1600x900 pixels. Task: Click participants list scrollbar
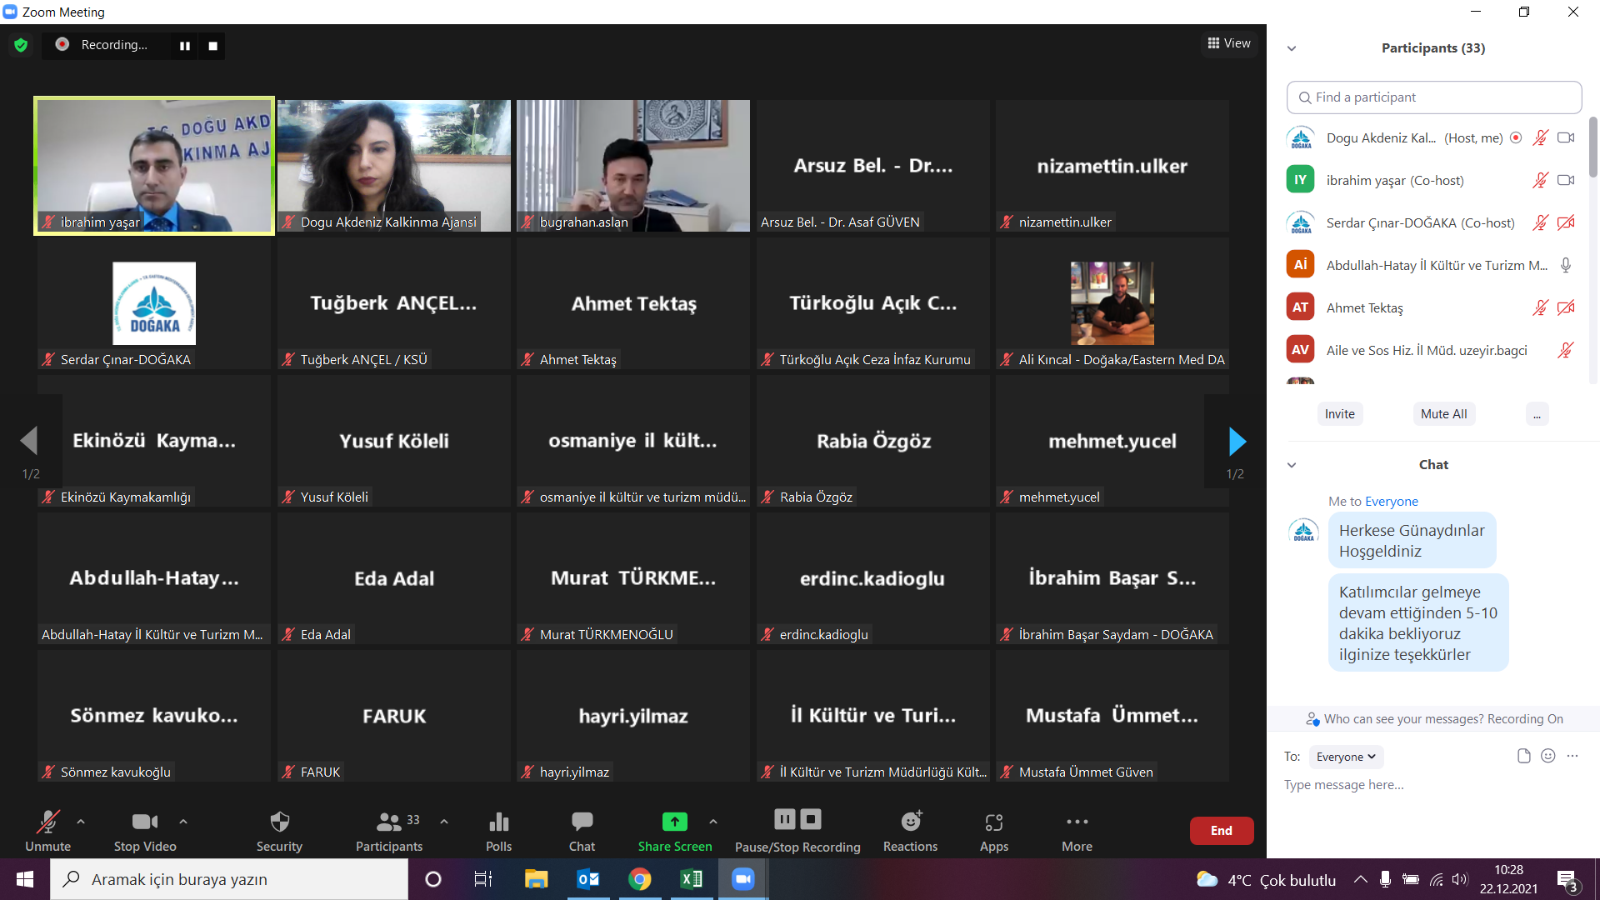(x=1593, y=148)
